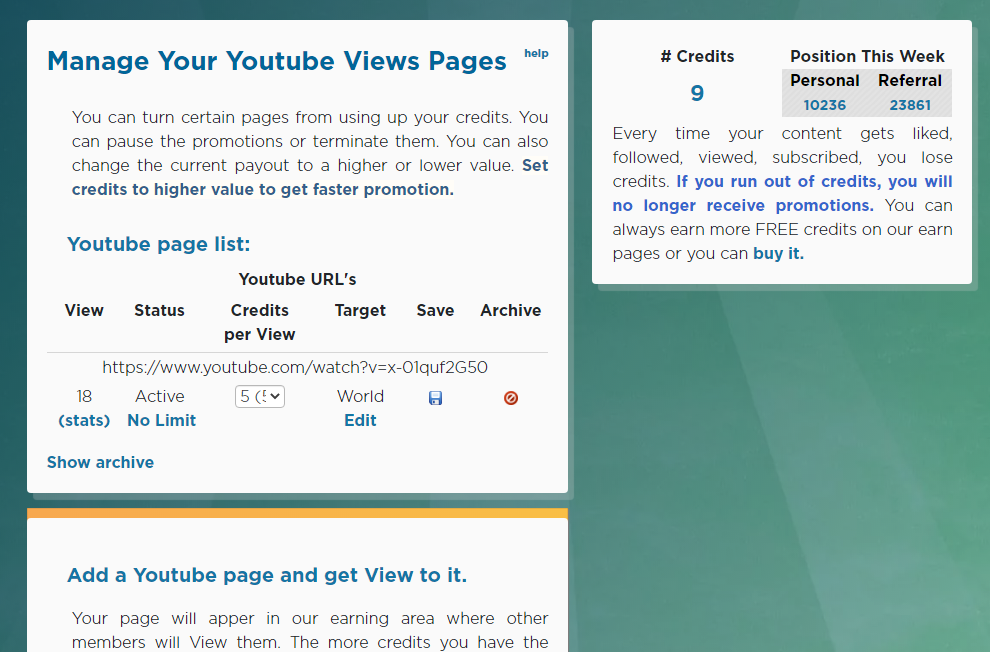The height and width of the screenshot is (652, 990).
Task: Click the Manage Your Youtube Views Pages heading
Action: pyautogui.click(x=277, y=62)
